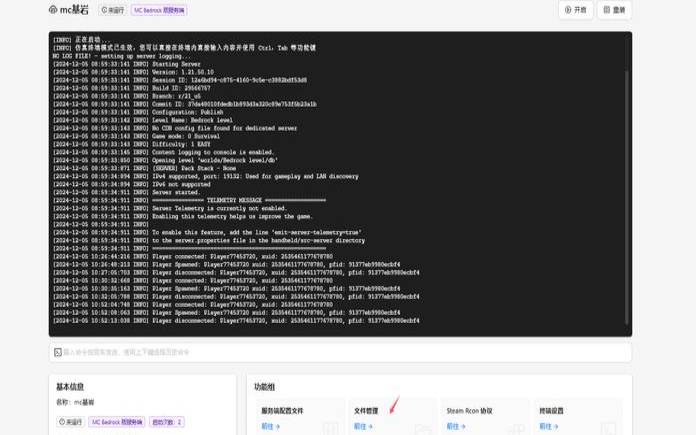This screenshot has height=435, width=696.
Task: Focus the terminal command input field
Action: coord(340,352)
